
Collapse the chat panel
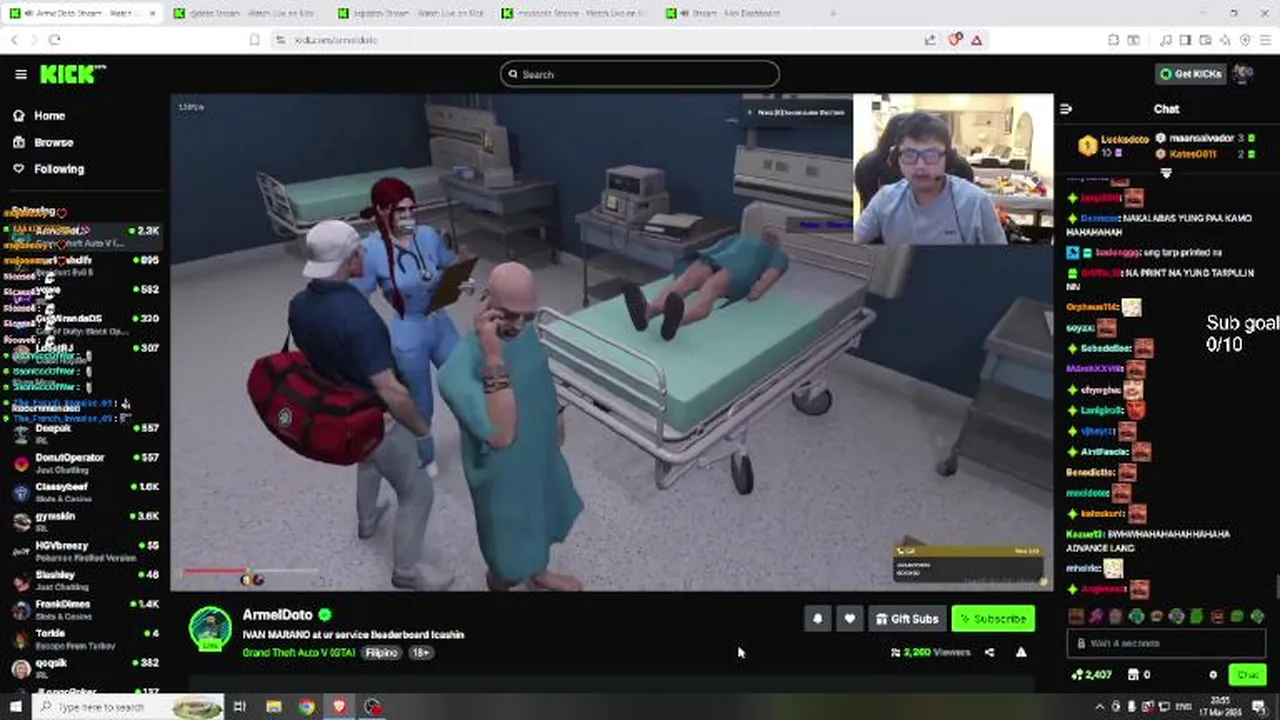click(1066, 109)
